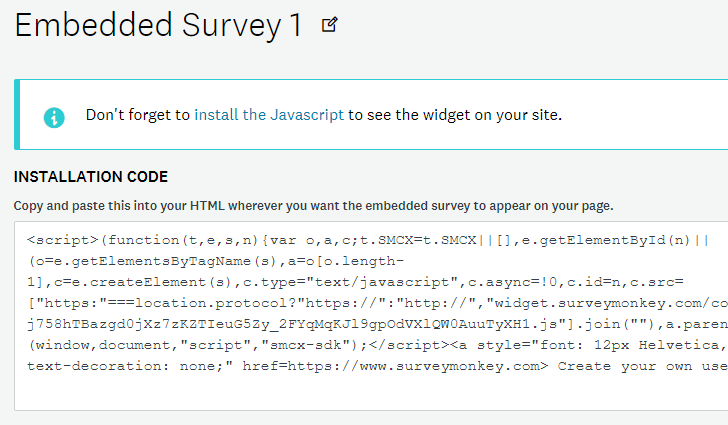Image resolution: width=728 pixels, height=425 pixels.
Task: Click the teal info icon in the banner
Action: pos(54,118)
